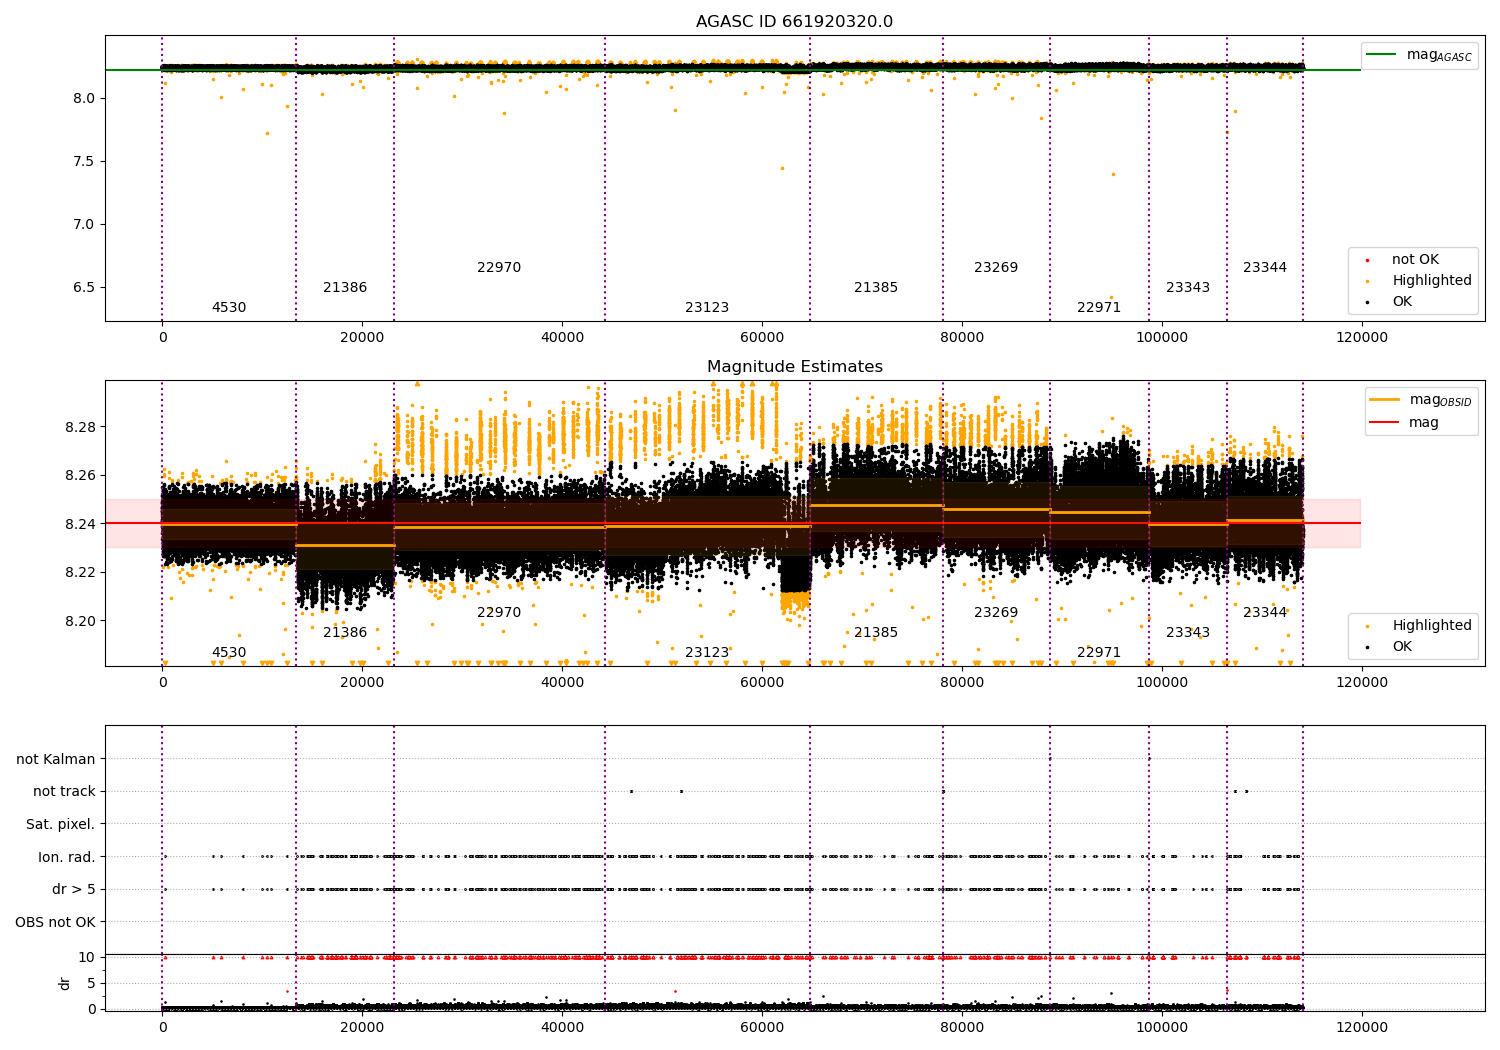The image size is (1500, 1050).
Task: Click the dr axis tick labeled 5
Action: pyautogui.click(x=91, y=983)
